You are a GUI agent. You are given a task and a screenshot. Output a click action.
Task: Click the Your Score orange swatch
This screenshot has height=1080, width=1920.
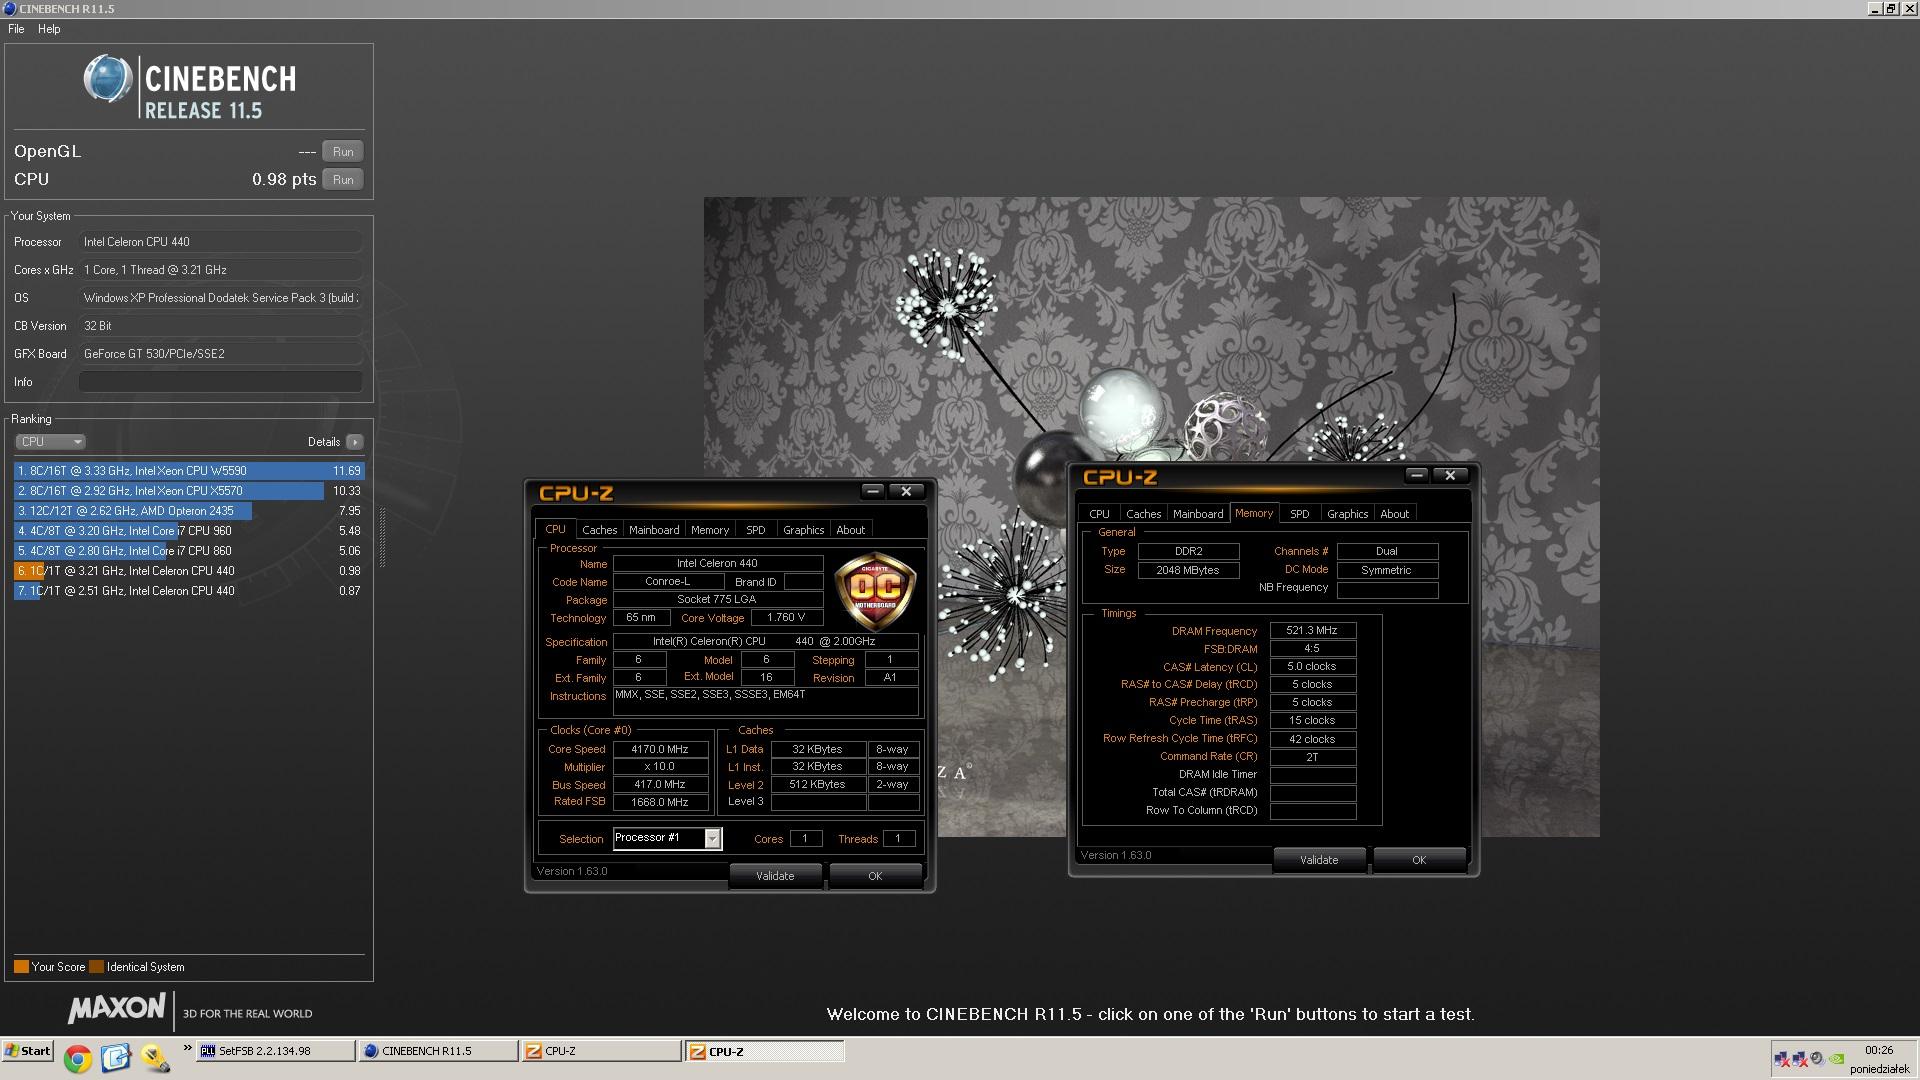[21, 967]
